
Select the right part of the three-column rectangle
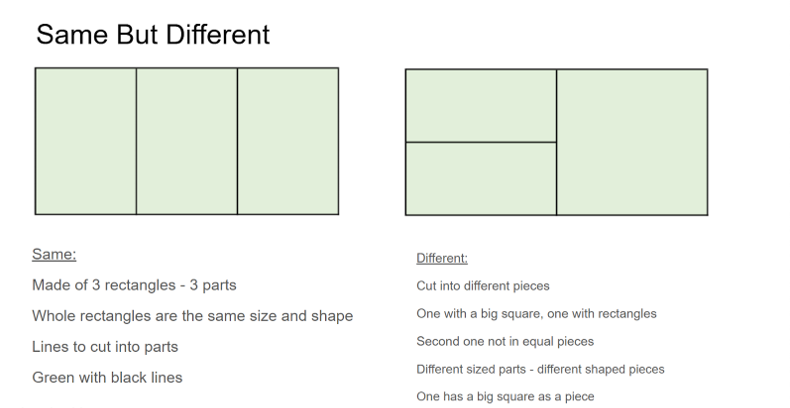(x=288, y=141)
